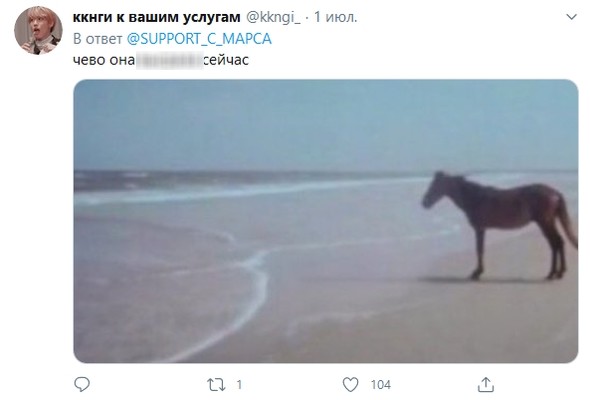Open the kkngi_ profile avatar picture
590x400 pixels.
point(38,30)
